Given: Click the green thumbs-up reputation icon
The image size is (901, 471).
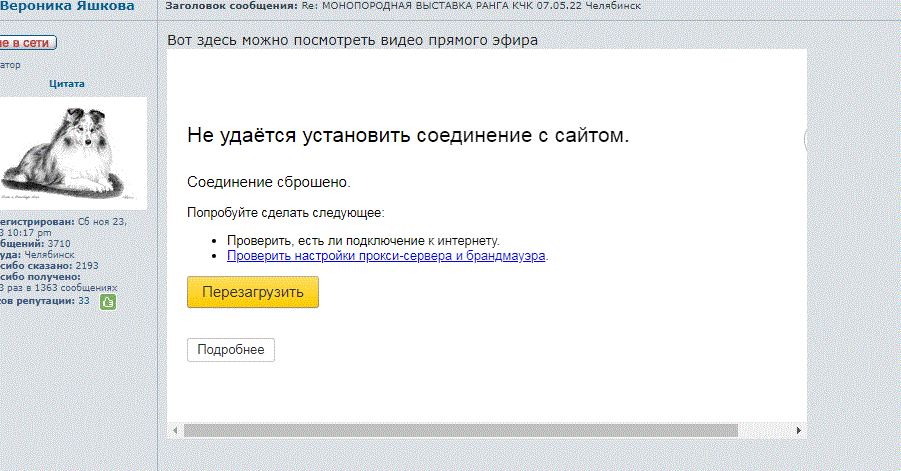Looking at the screenshot, I should [x=108, y=302].
